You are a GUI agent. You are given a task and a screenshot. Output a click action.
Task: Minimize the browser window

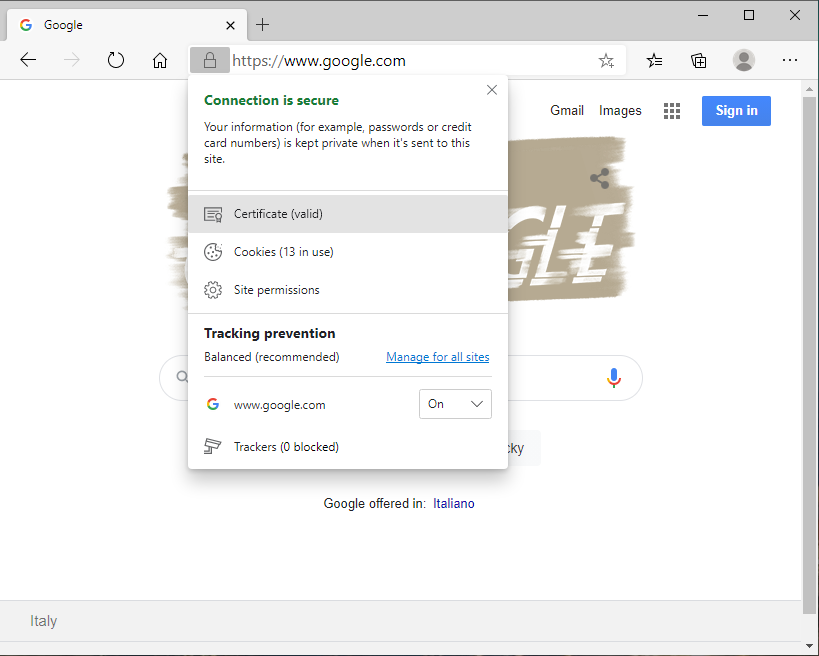(x=703, y=15)
